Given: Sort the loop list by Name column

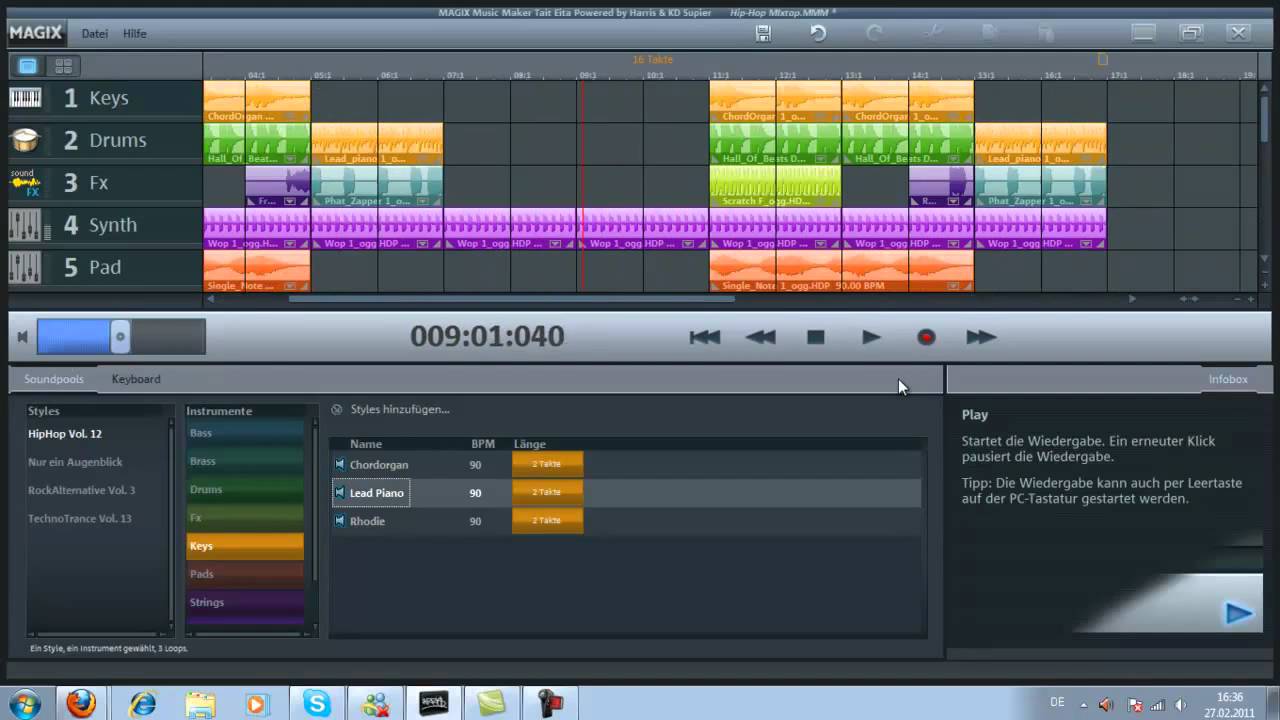Looking at the screenshot, I should tap(366, 444).
